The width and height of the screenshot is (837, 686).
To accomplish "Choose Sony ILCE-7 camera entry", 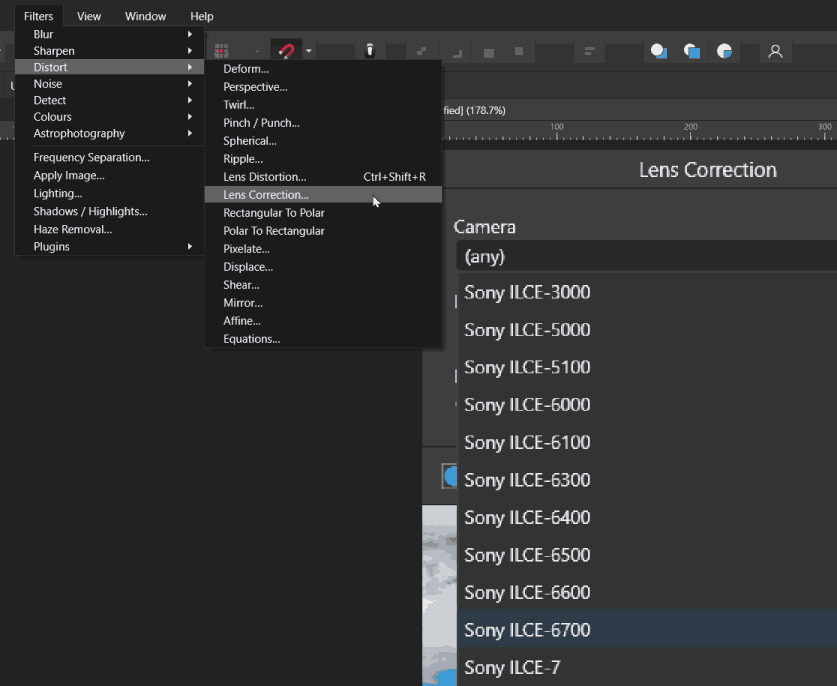I will pos(647,667).
